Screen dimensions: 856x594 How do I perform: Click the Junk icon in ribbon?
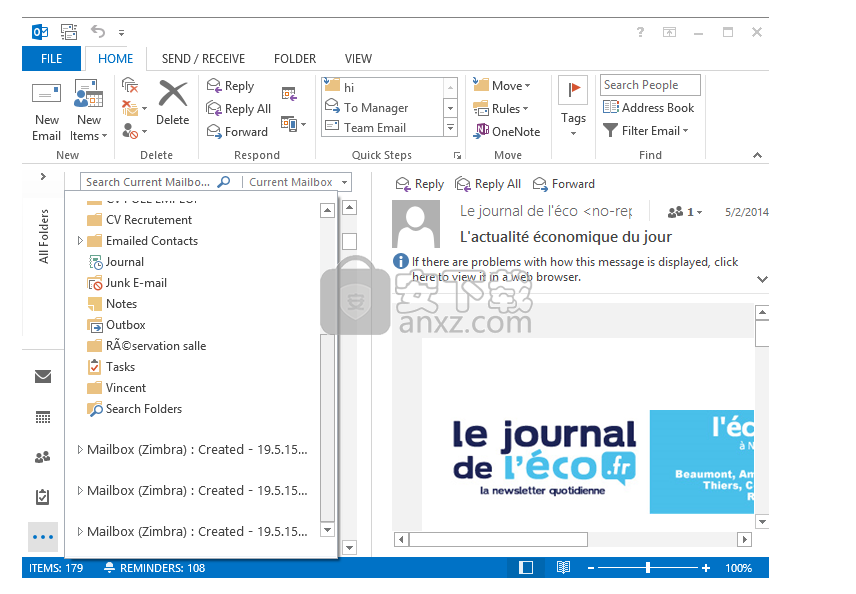130,131
